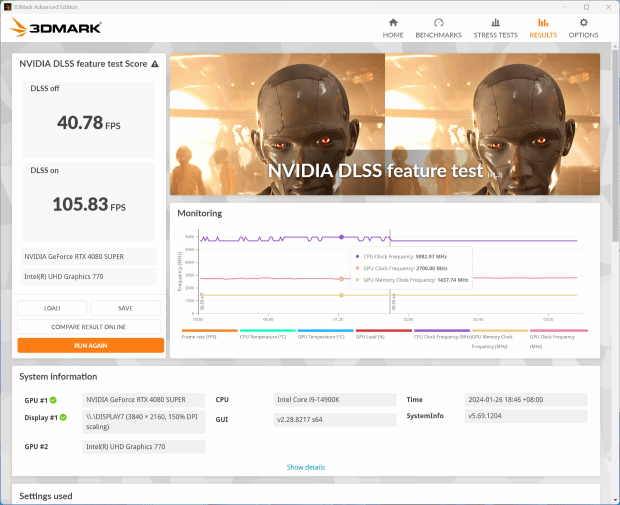Click the CPU value Intel Core i9-14900K

pos(335,400)
